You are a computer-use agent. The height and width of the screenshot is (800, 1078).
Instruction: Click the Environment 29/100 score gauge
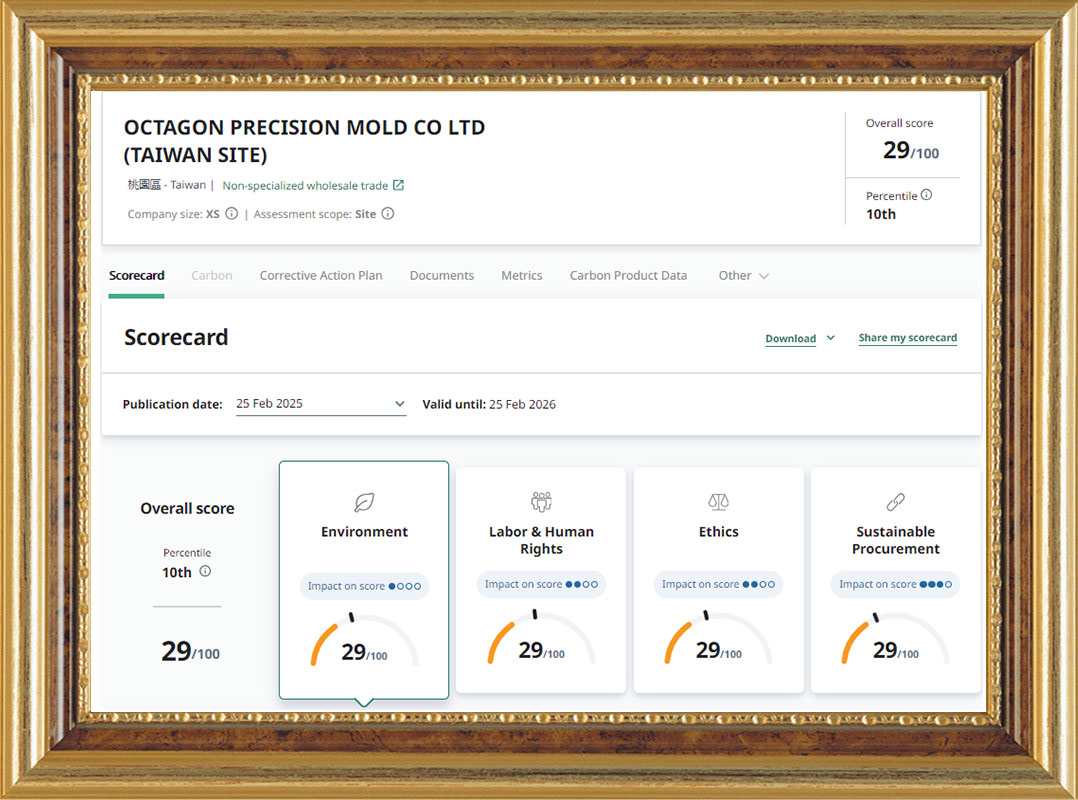coord(364,639)
